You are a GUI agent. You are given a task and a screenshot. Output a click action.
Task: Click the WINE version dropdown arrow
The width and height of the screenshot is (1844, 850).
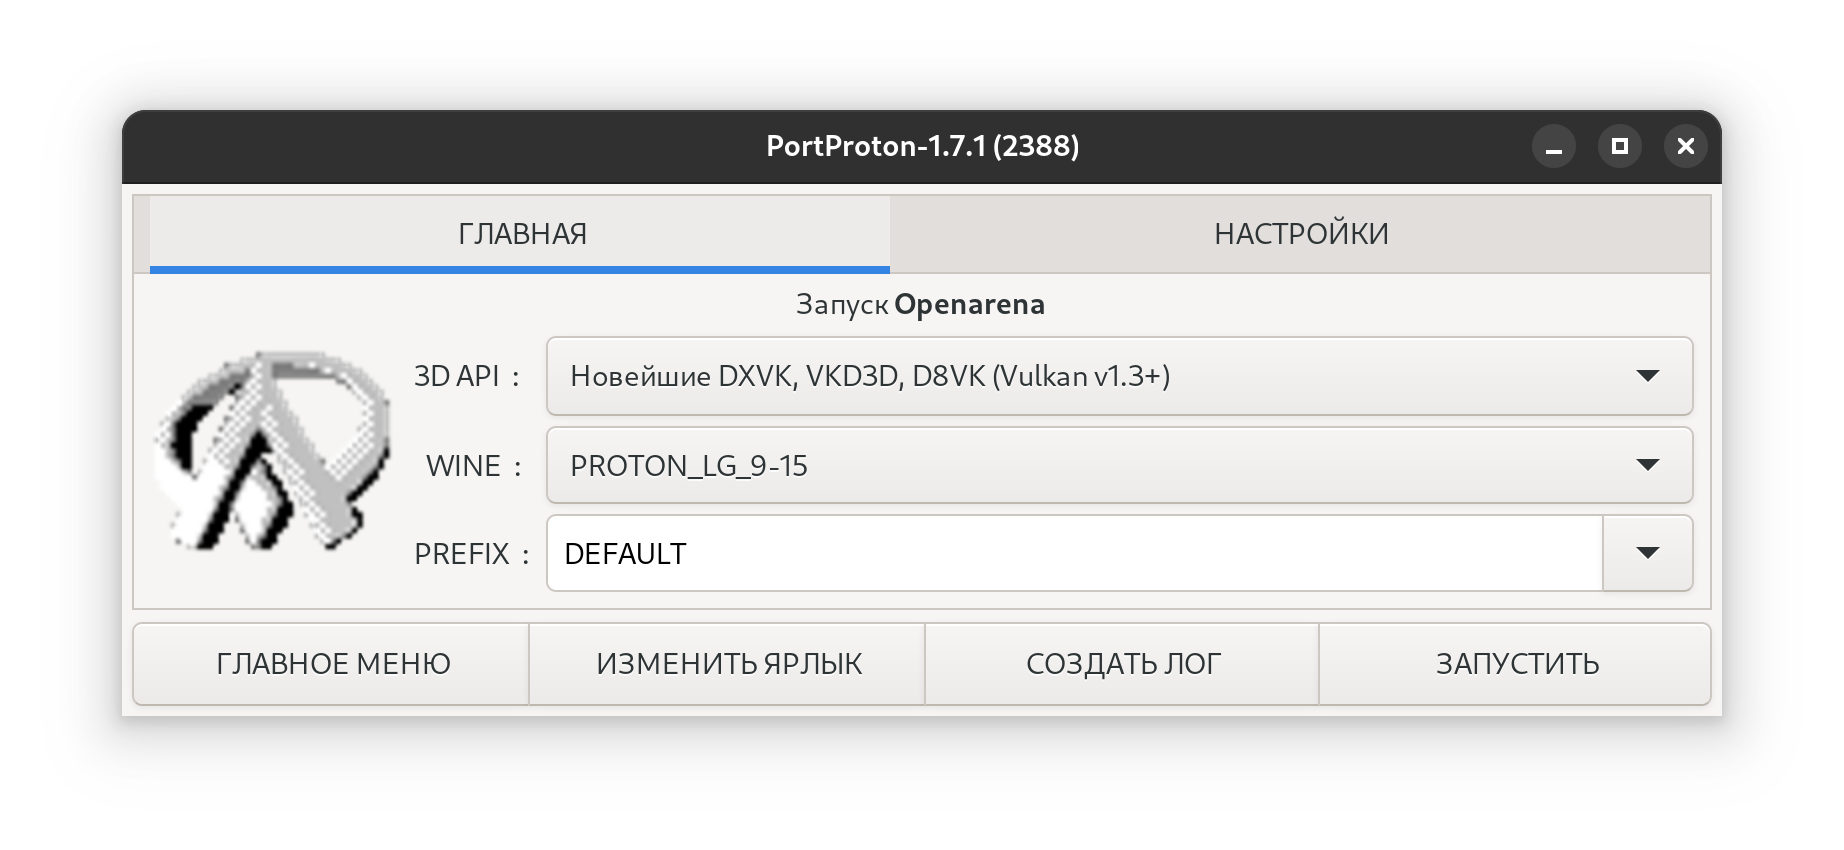(x=1648, y=465)
